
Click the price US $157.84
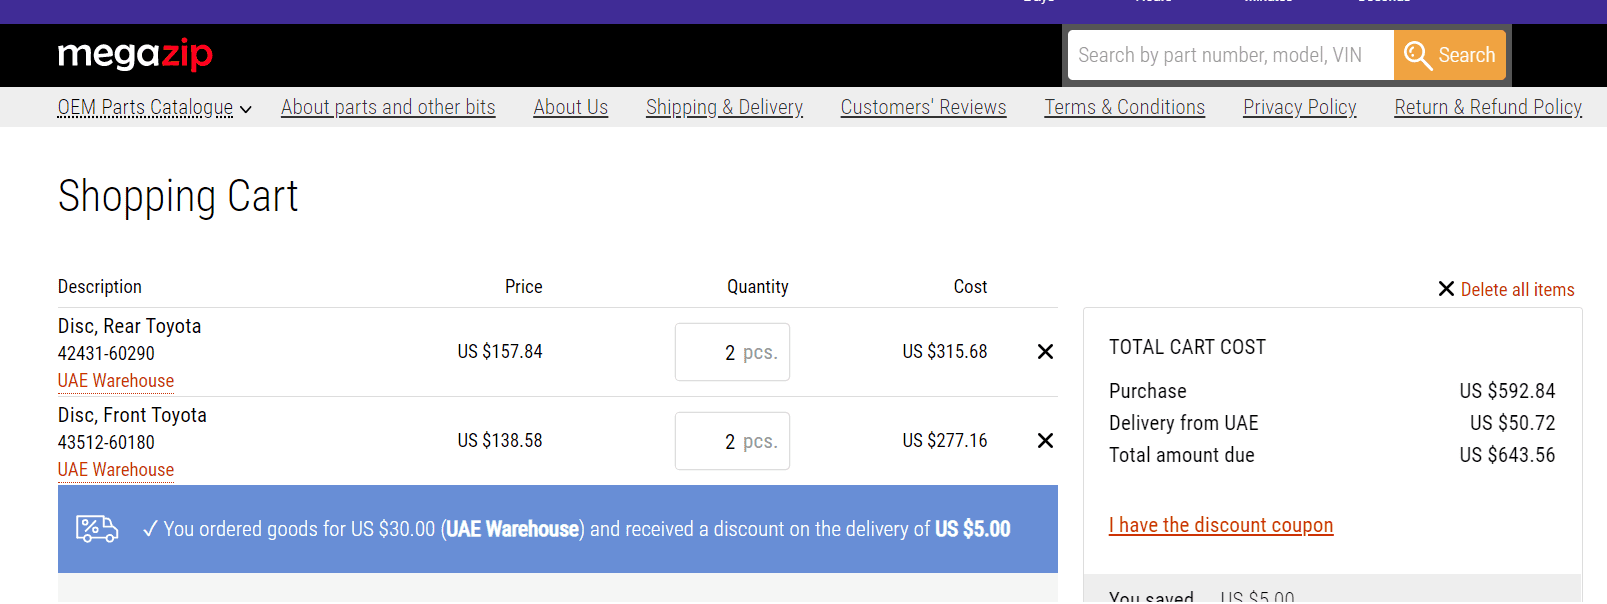click(500, 352)
